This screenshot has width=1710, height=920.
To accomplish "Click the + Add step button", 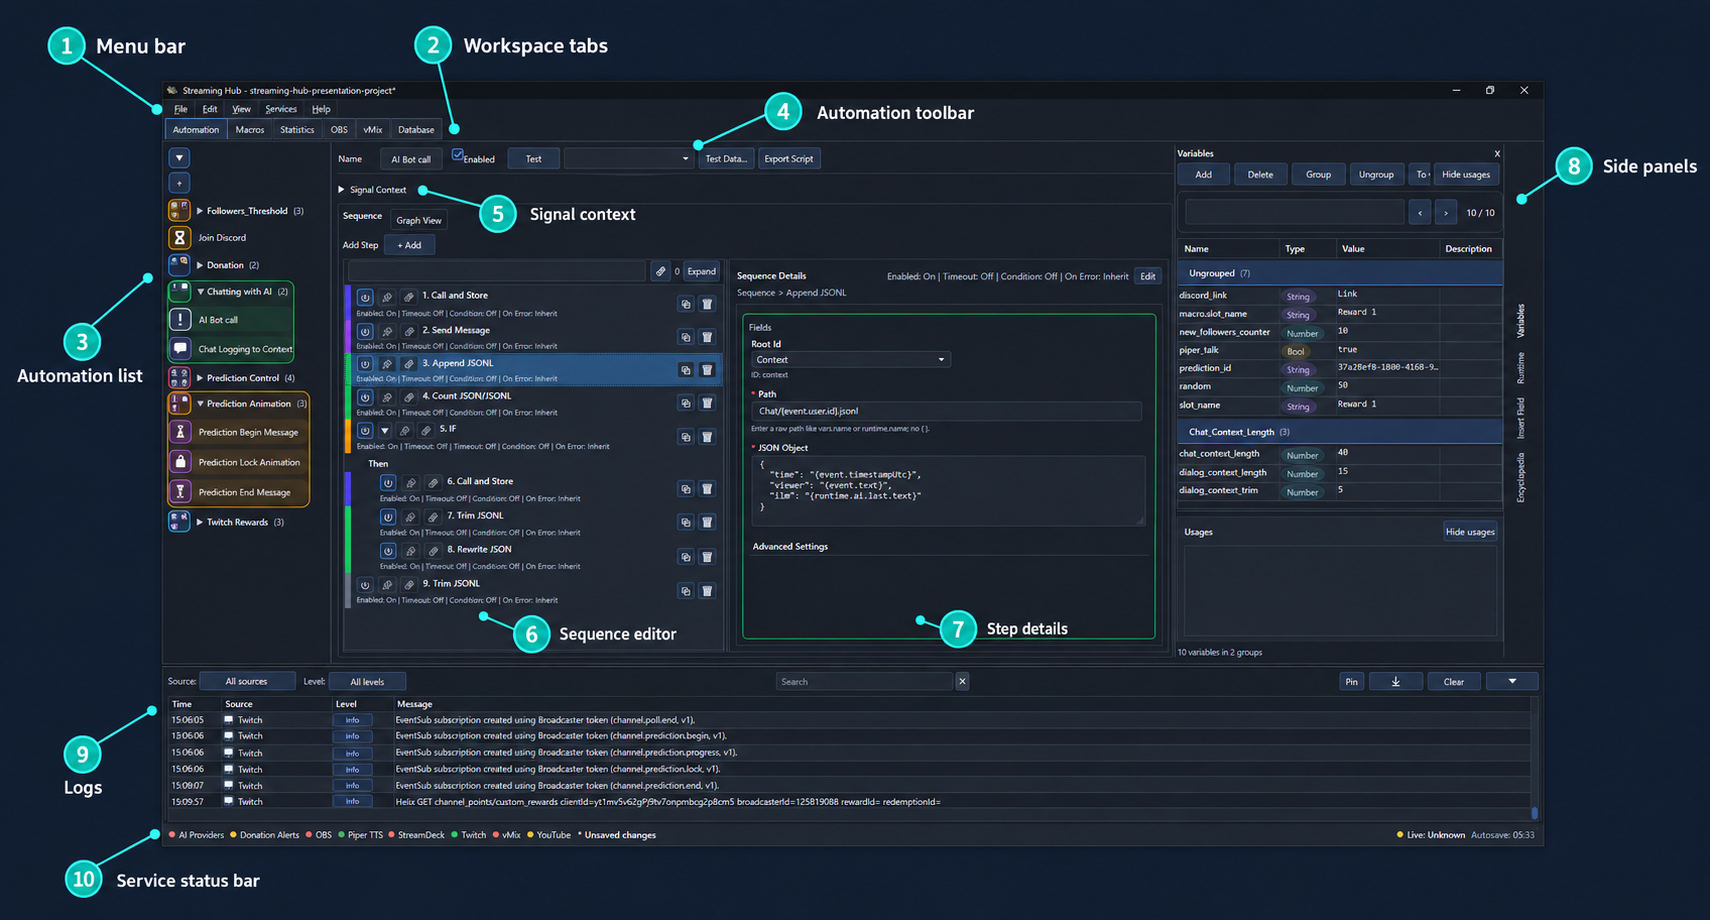I will coord(410,245).
